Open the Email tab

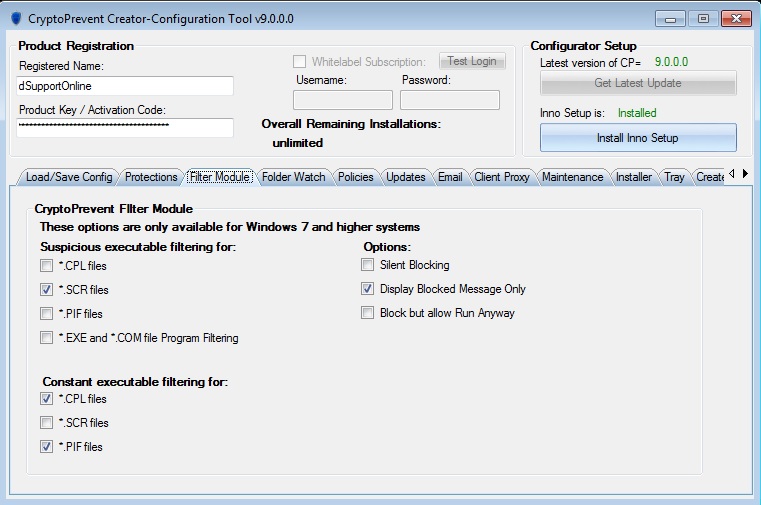pyautogui.click(x=450, y=177)
